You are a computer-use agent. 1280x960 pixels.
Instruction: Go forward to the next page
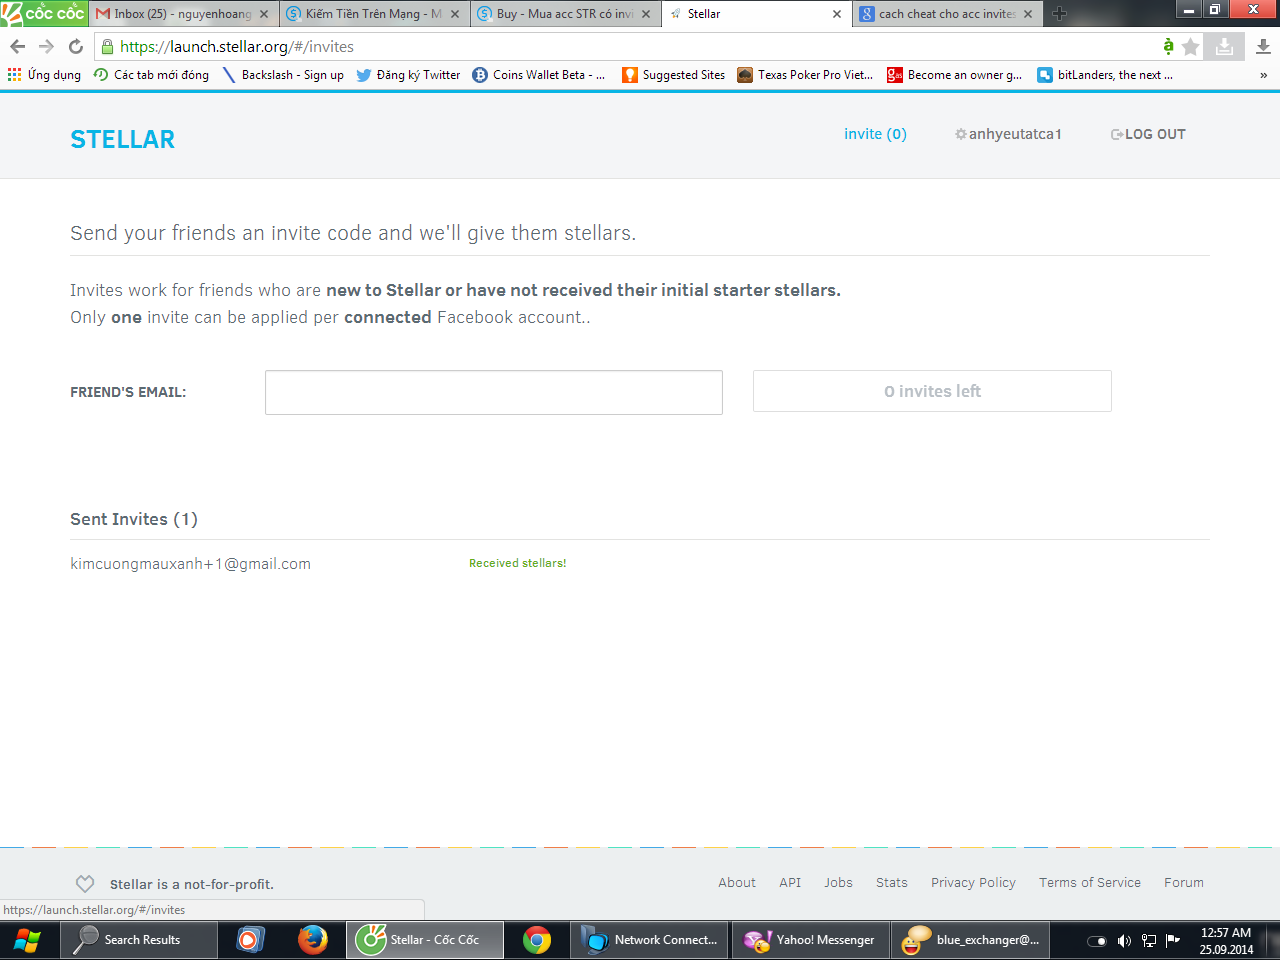tap(46, 46)
